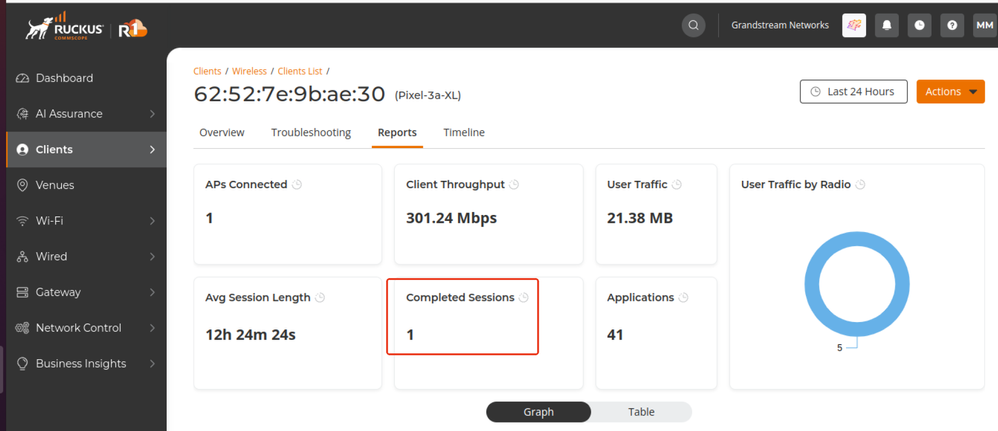Click the search magnifier icon in header
The height and width of the screenshot is (431, 998).
pyautogui.click(x=693, y=26)
